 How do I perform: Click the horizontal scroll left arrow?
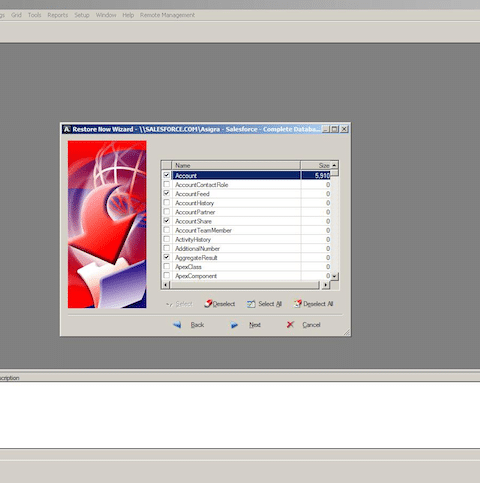pyautogui.click(x=165, y=285)
